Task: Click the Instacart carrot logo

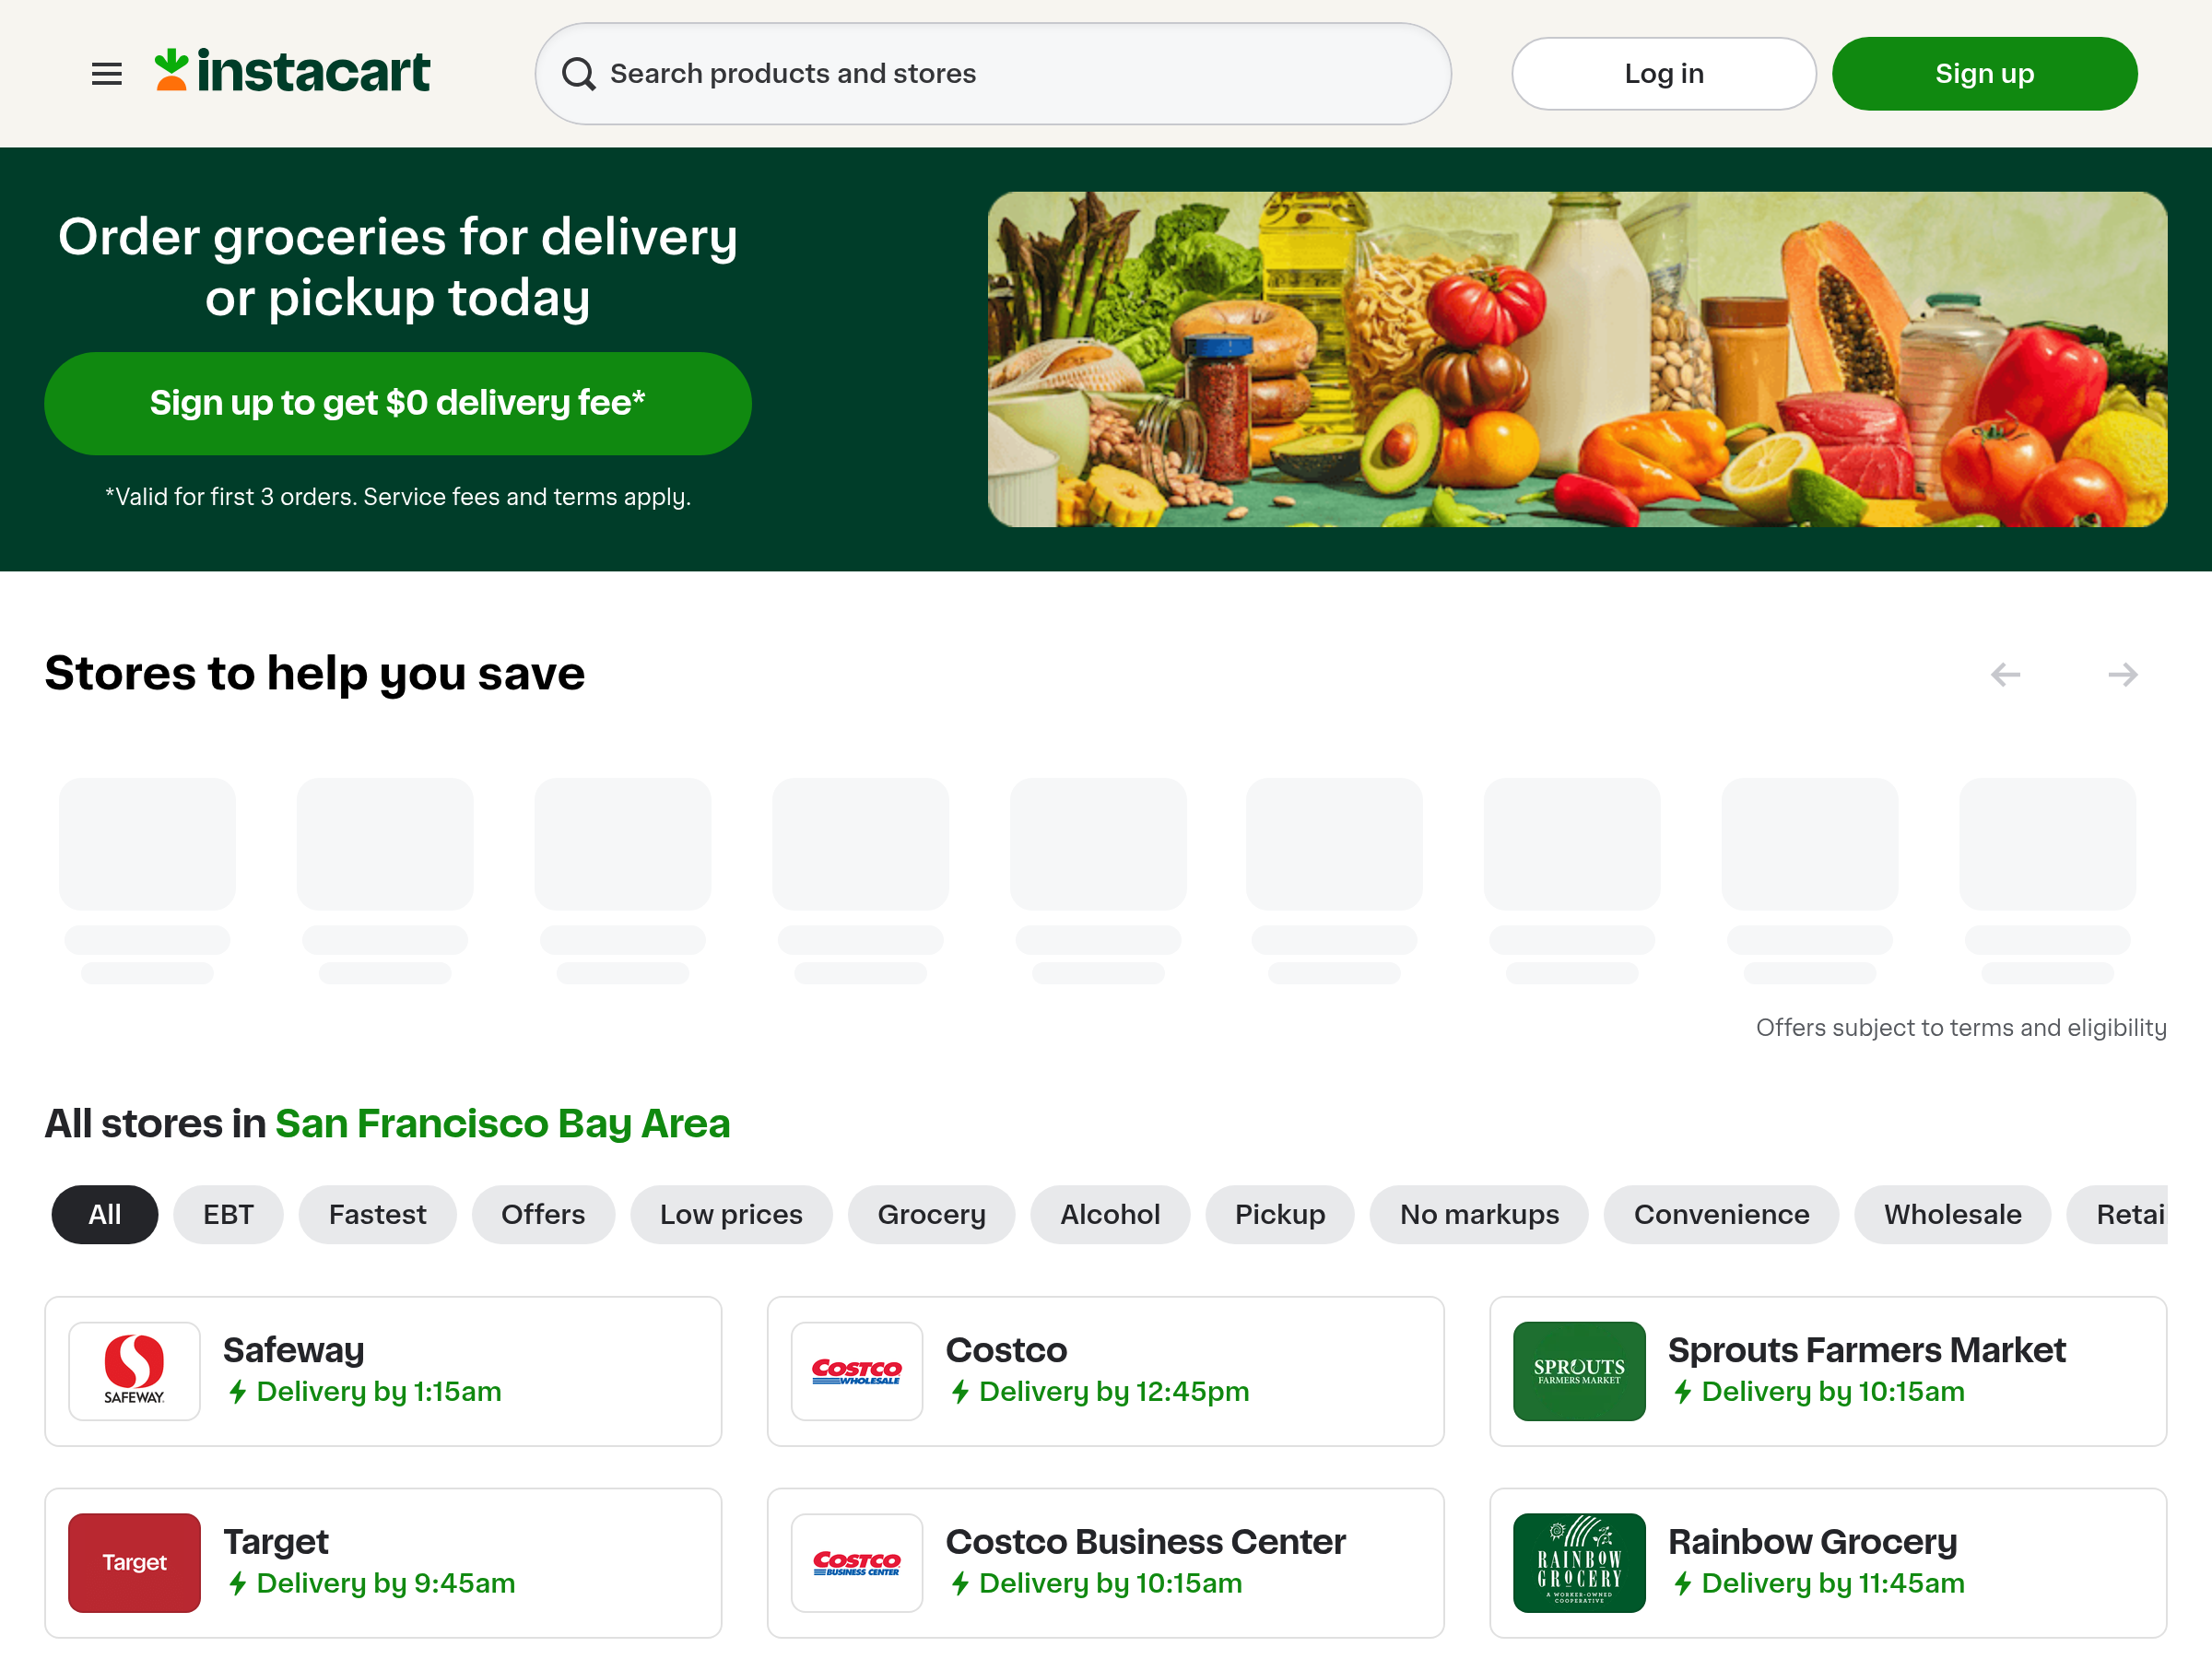Action: 172,71
